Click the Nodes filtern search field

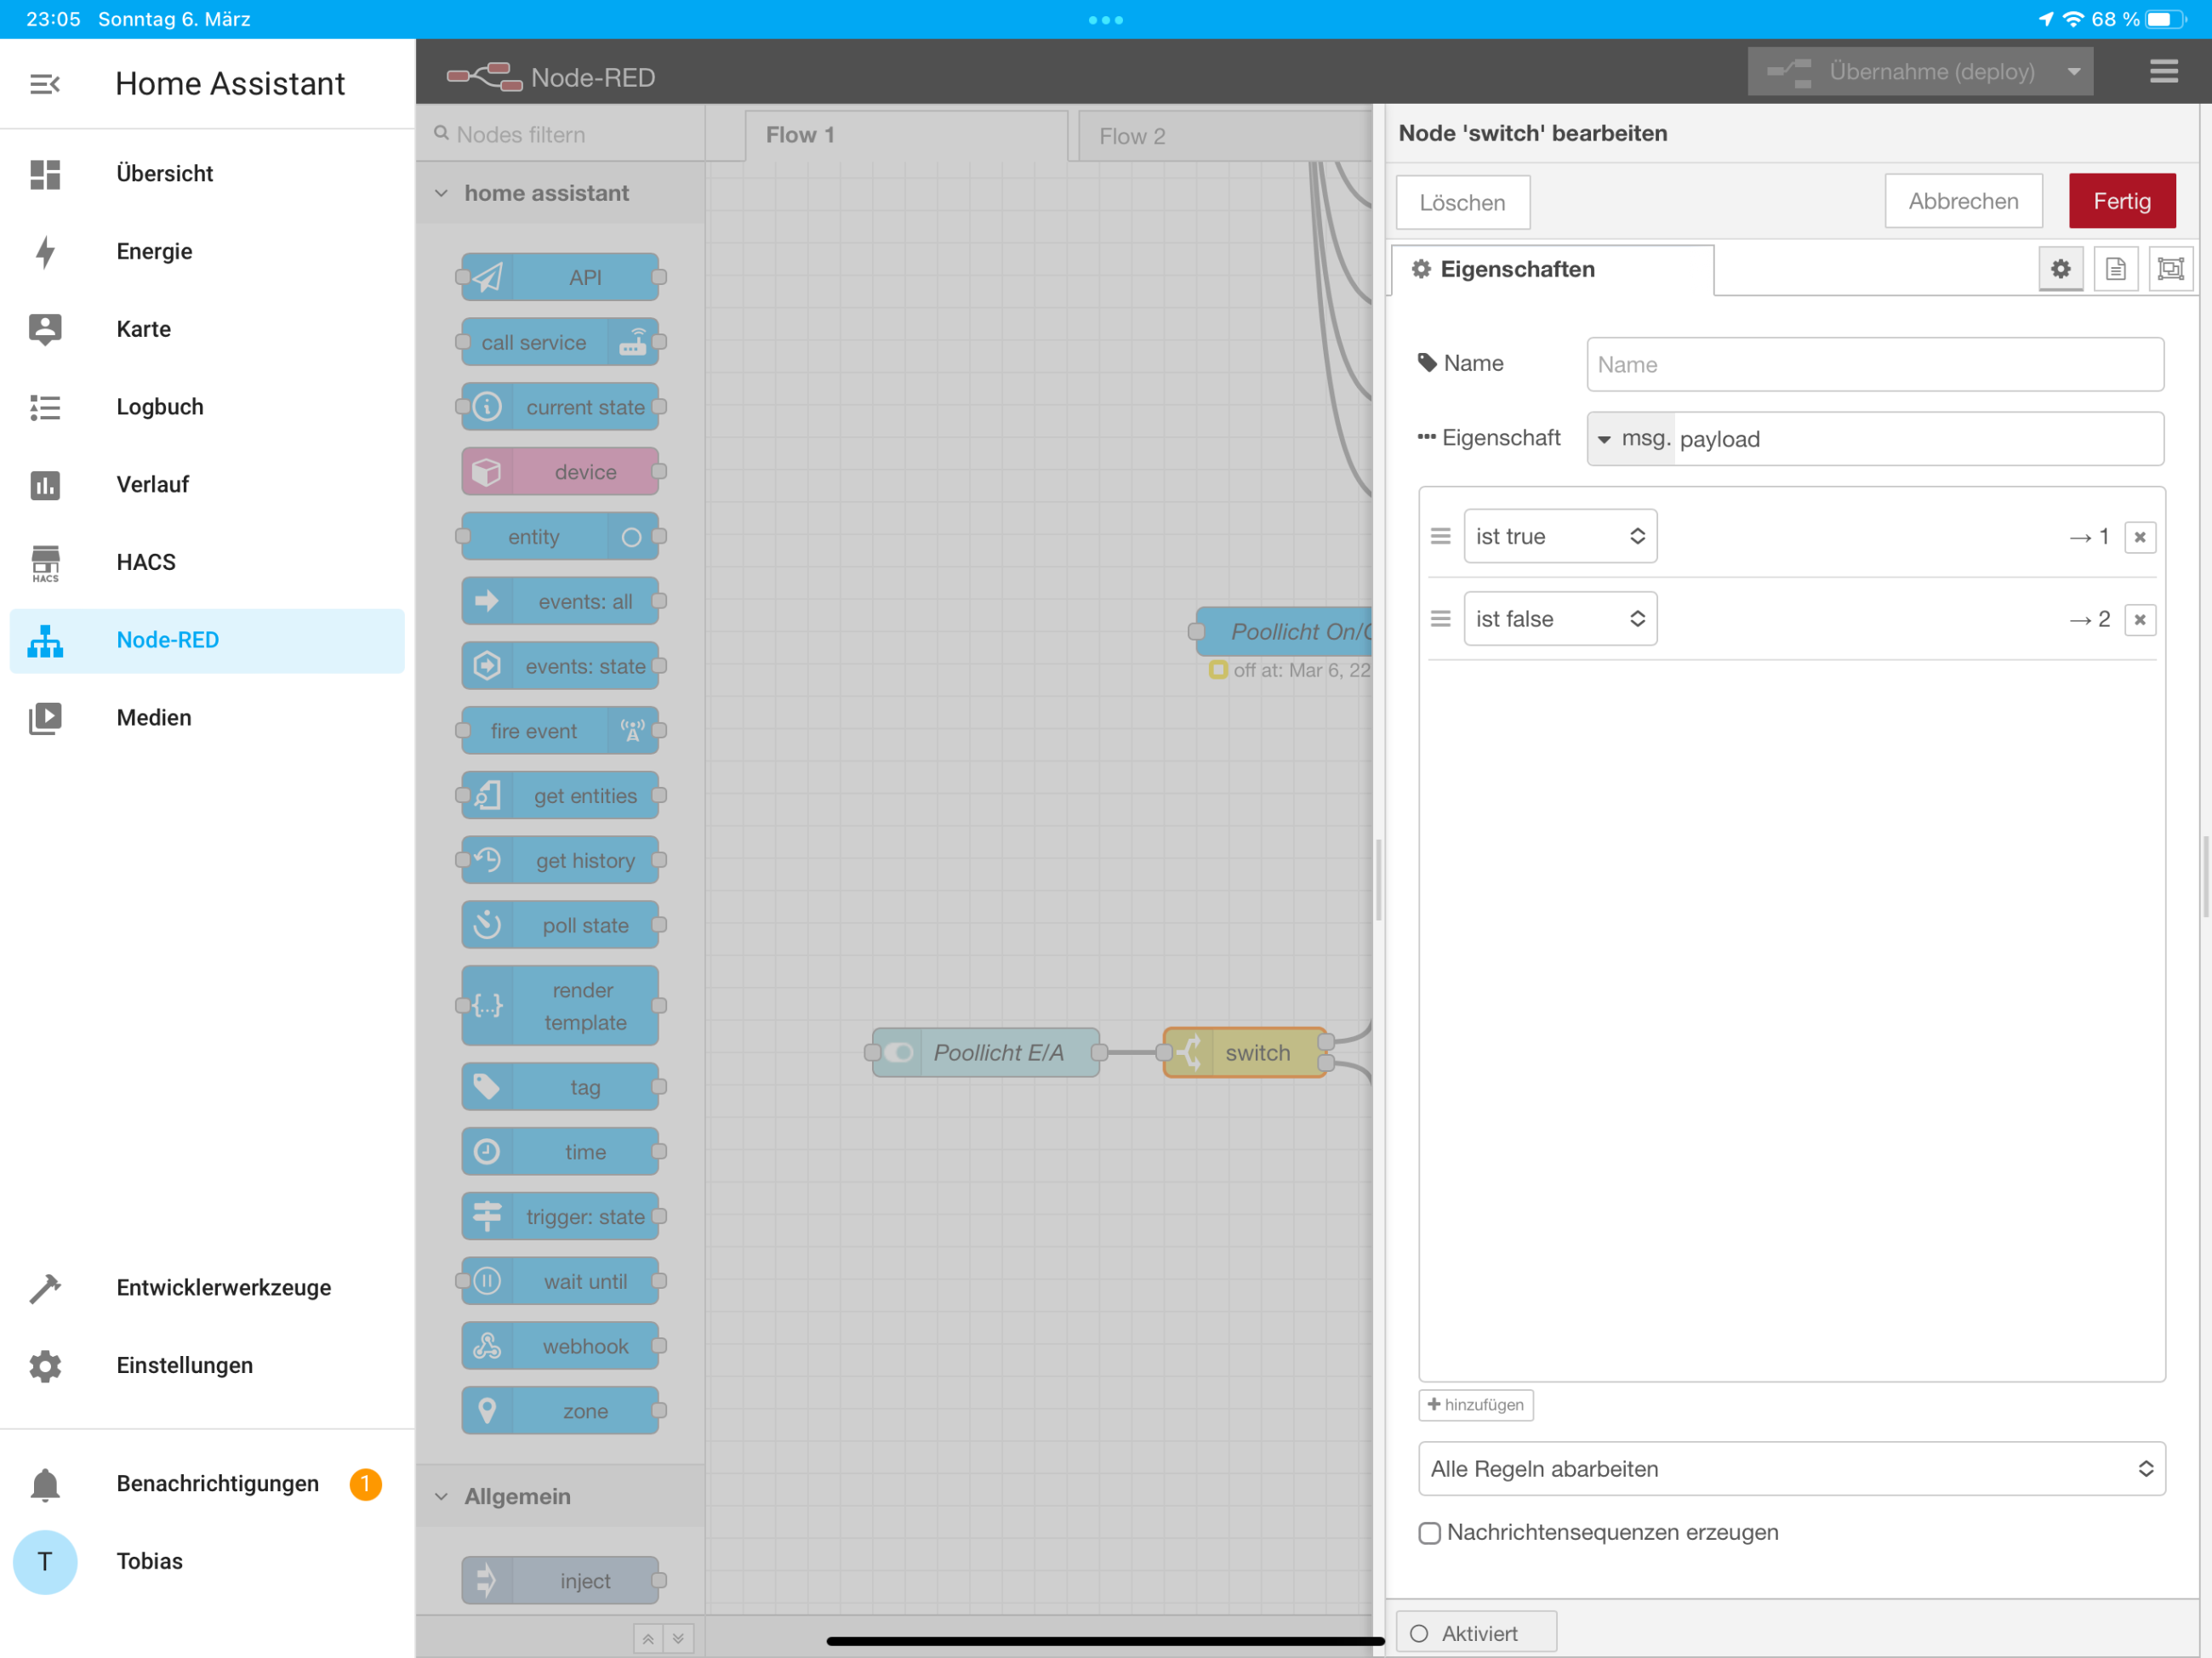560,135
